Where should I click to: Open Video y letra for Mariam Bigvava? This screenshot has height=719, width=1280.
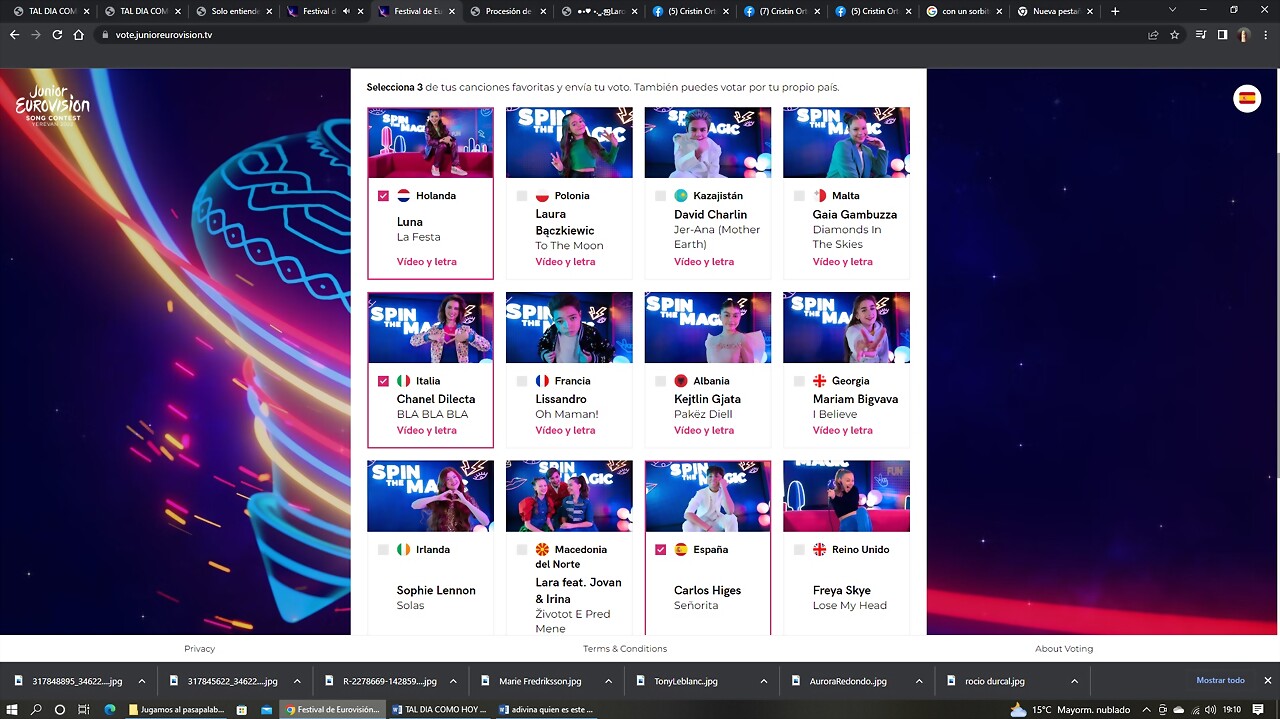click(x=842, y=431)
